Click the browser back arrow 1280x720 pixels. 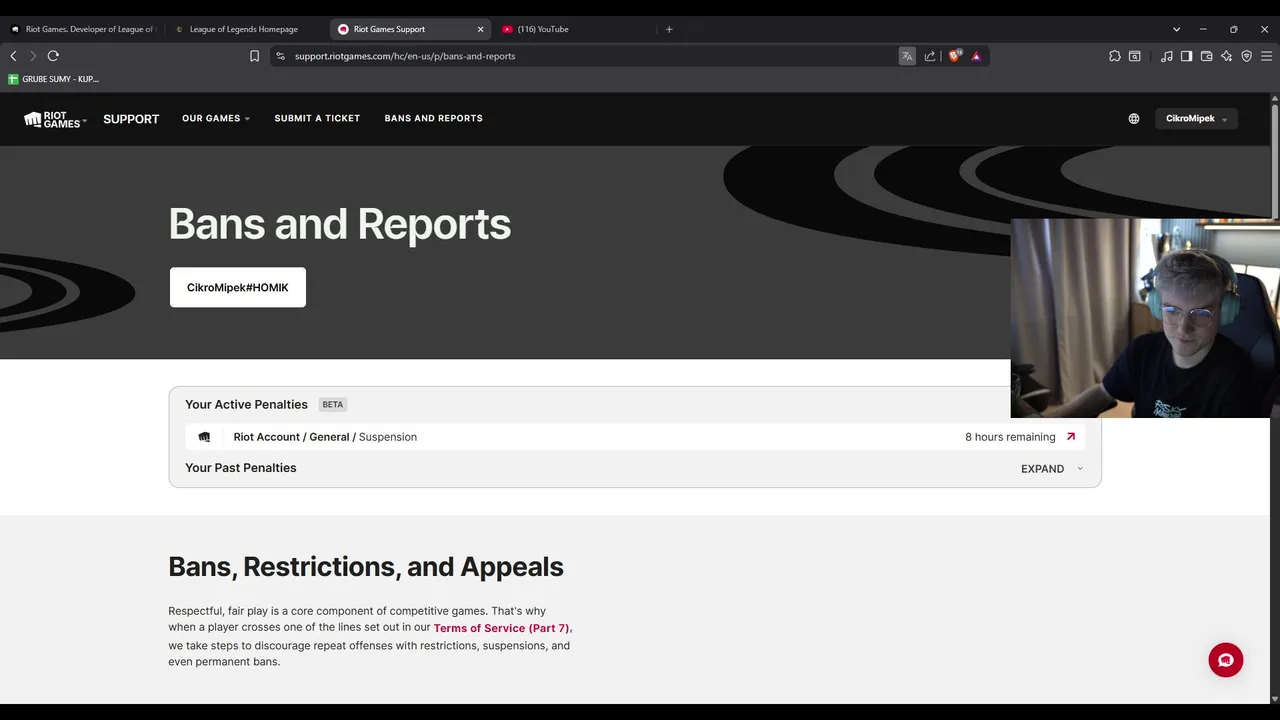pos(13,56)
